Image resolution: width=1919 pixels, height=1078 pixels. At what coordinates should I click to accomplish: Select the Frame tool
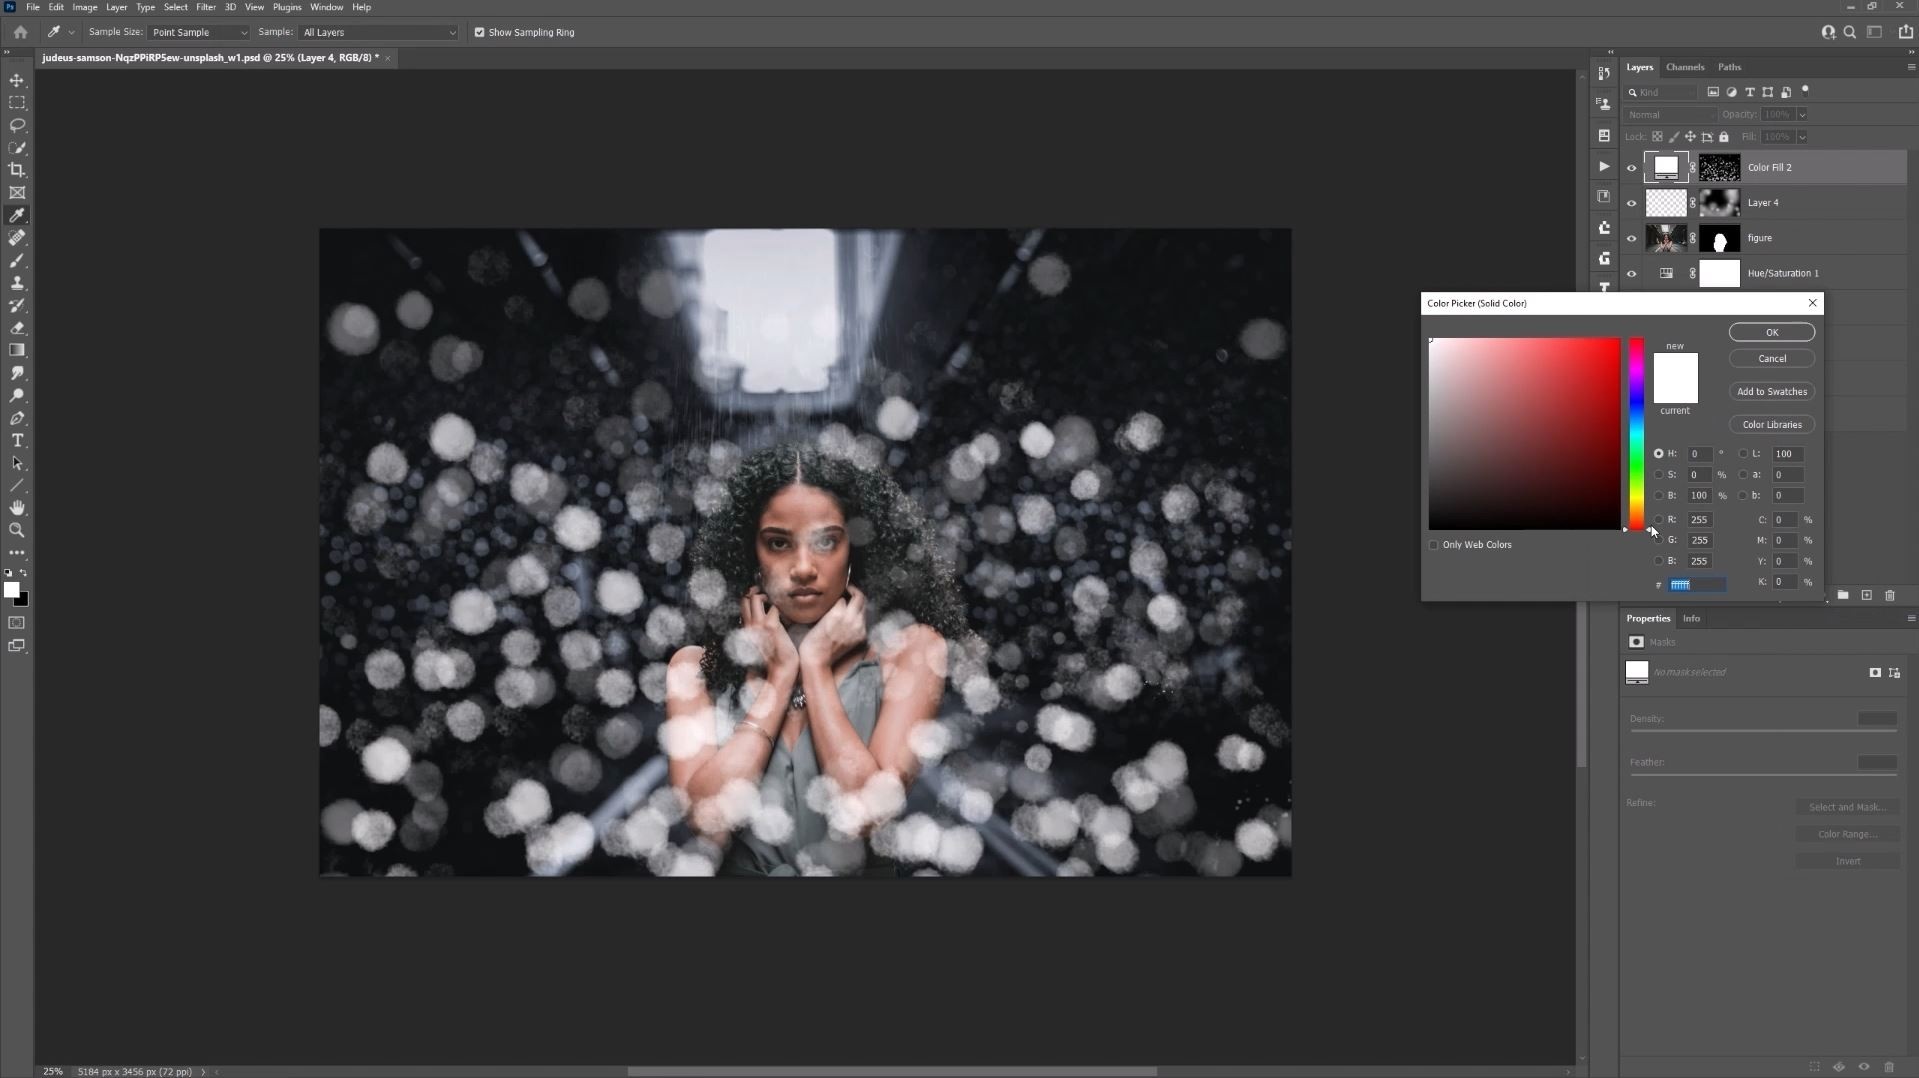17,193
